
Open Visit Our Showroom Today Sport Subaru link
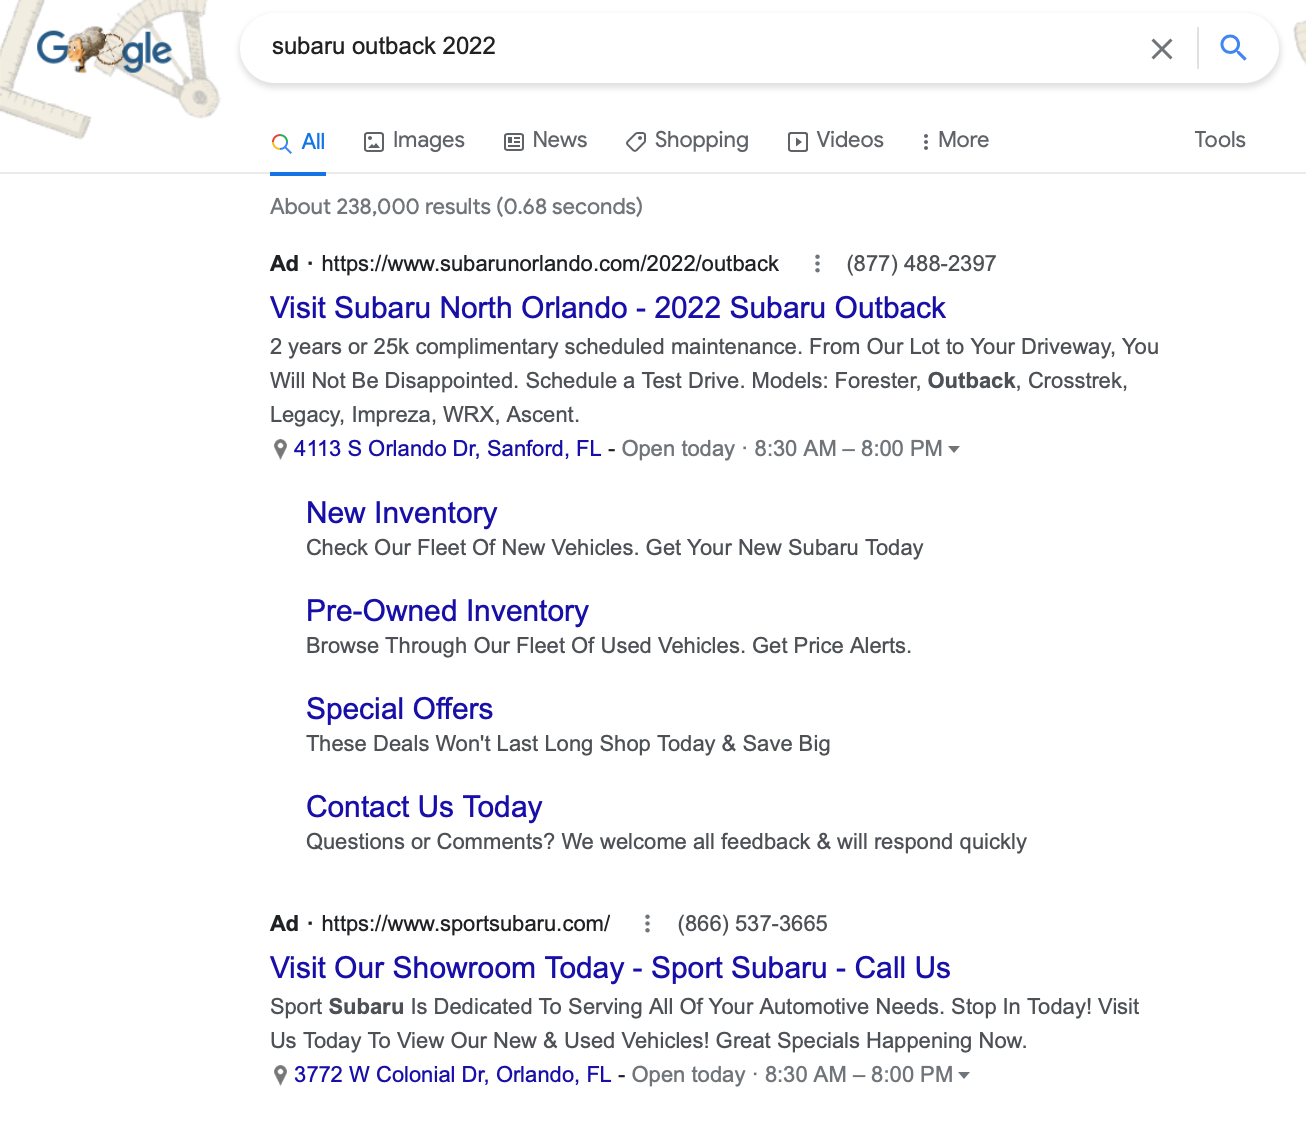coord(610,968)
